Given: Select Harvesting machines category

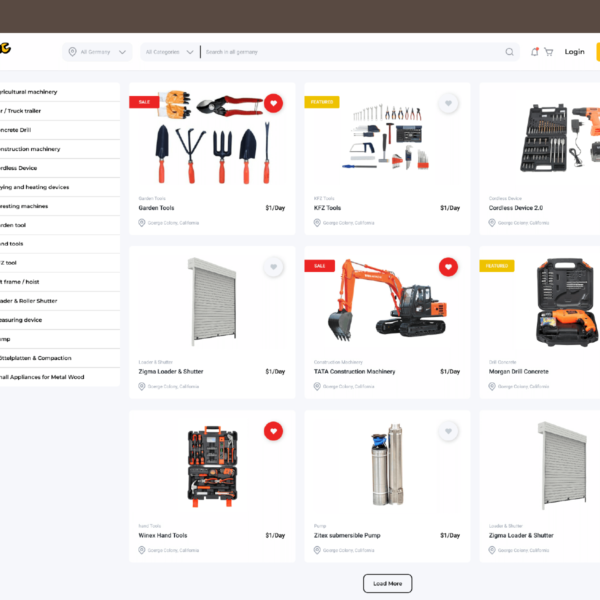Looking at the screenshot, I should (60, 206).
